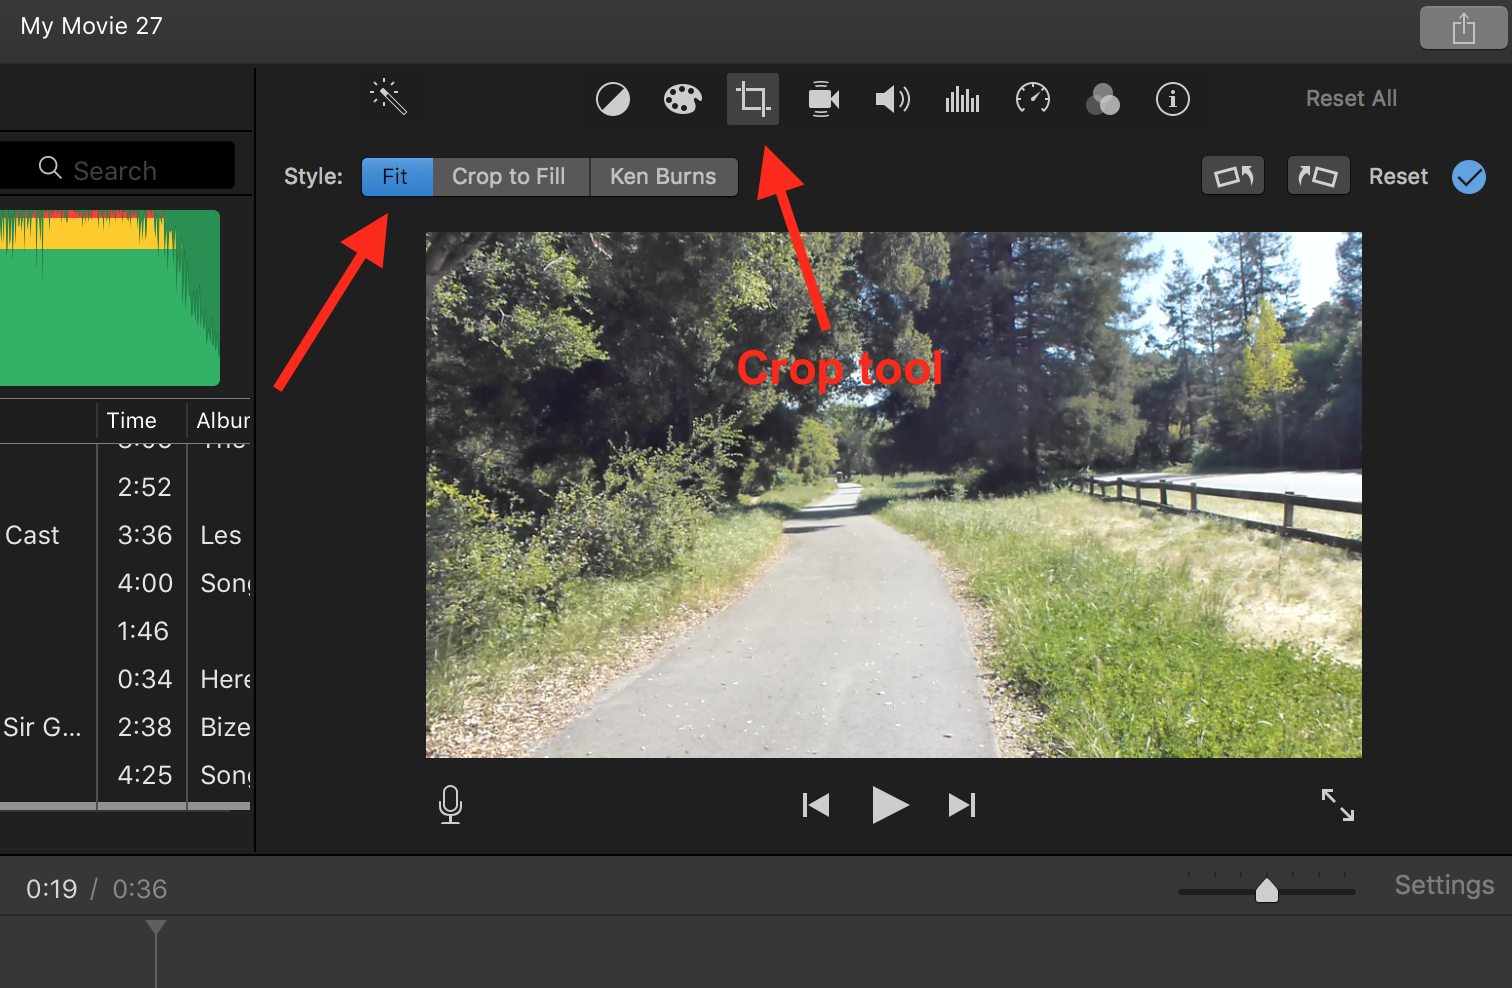This screenshot has height=988, width=1512.
Task: Open the Clip Filter and Audio Effects panel
Action: click(x=1103, y=99)
